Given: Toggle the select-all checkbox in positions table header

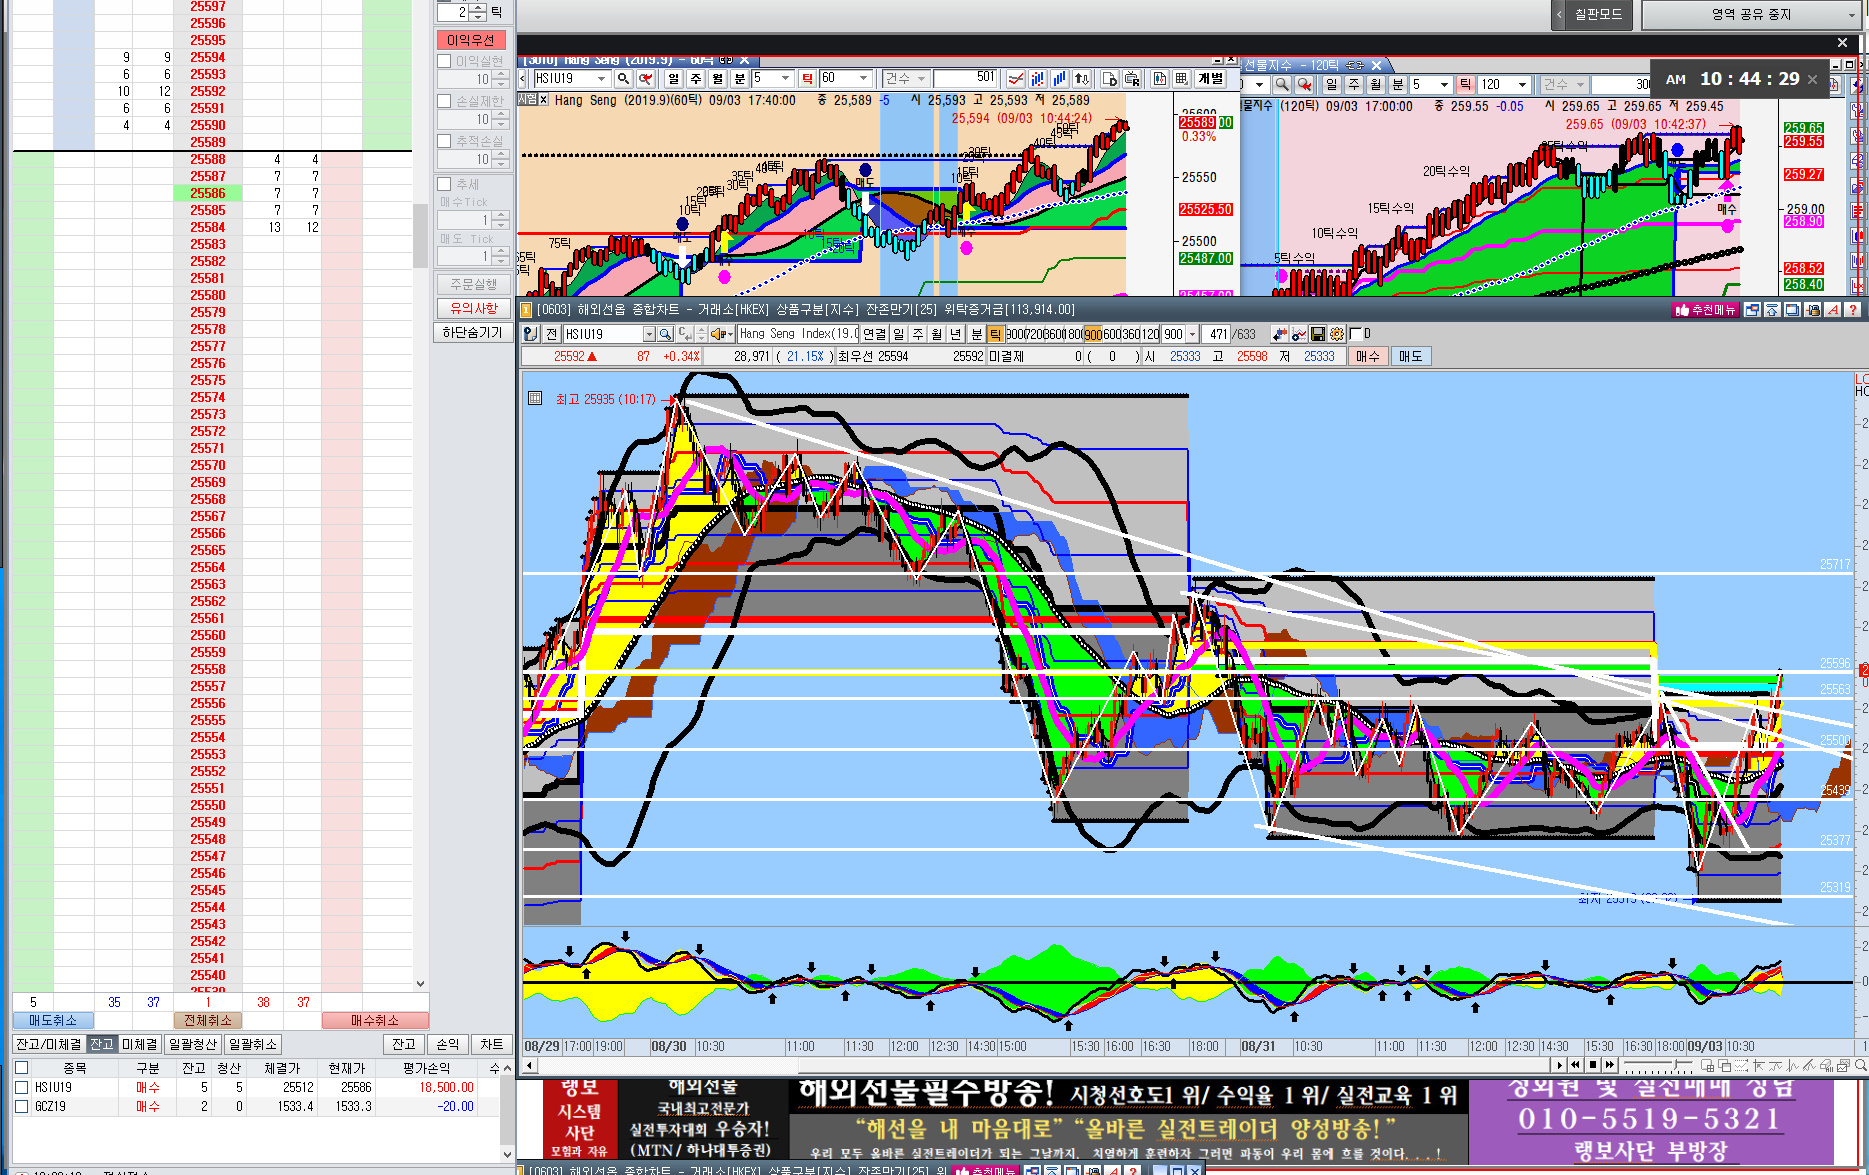Looking at the screenshot, I should pyautogui.click(x=22, y=1068).
